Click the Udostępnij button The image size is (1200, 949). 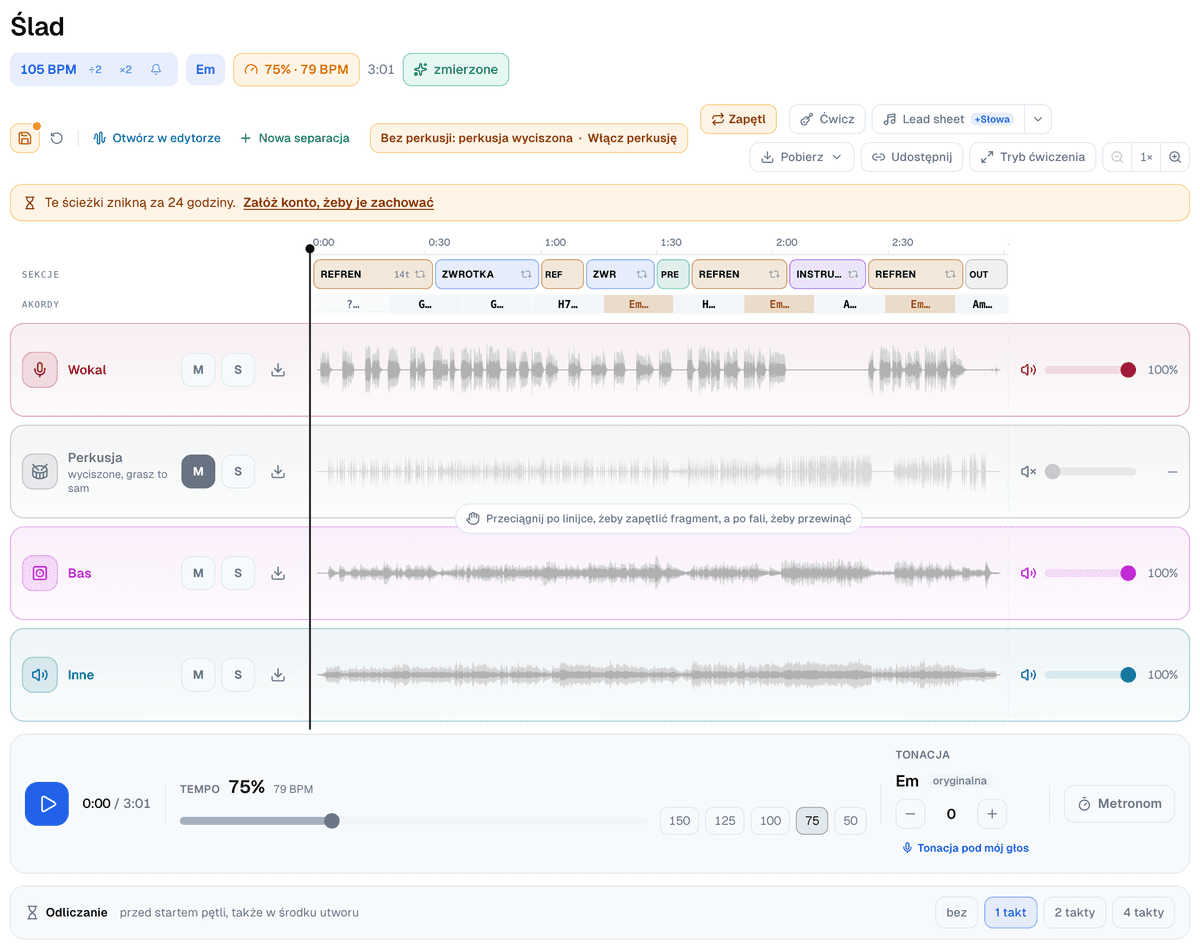912,157
